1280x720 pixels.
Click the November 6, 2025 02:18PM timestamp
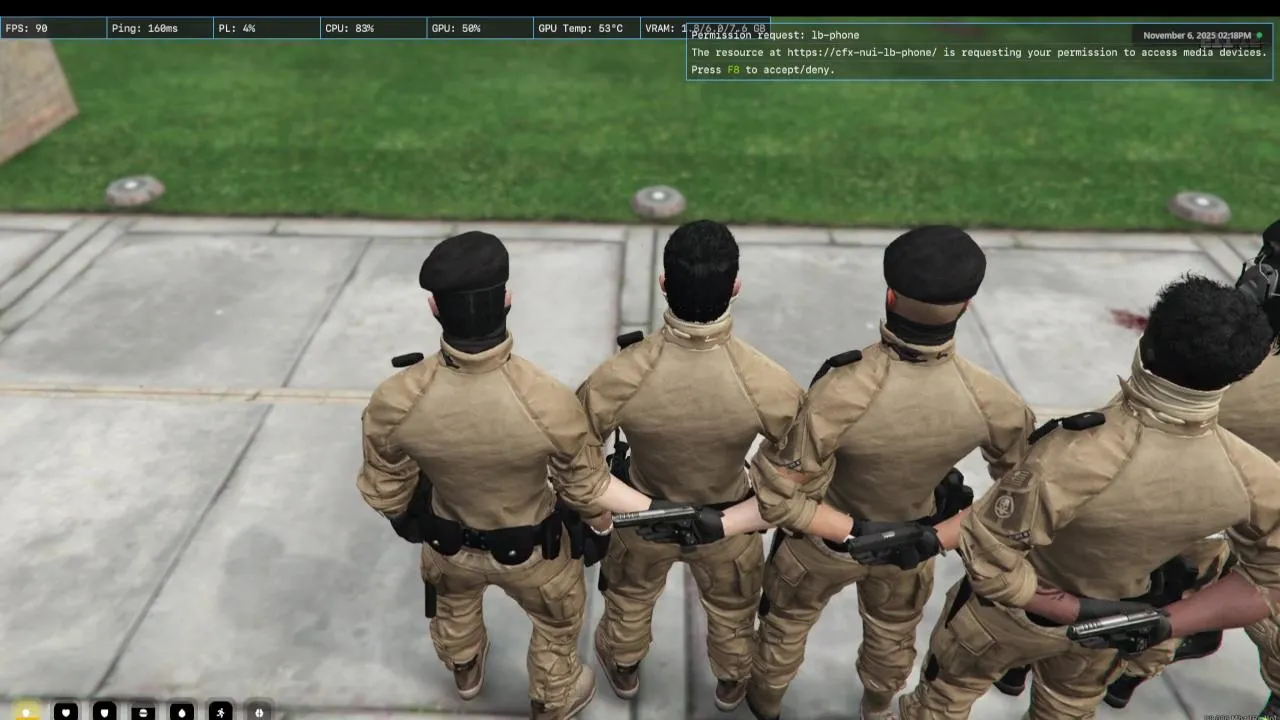[x=1197, y=35]
